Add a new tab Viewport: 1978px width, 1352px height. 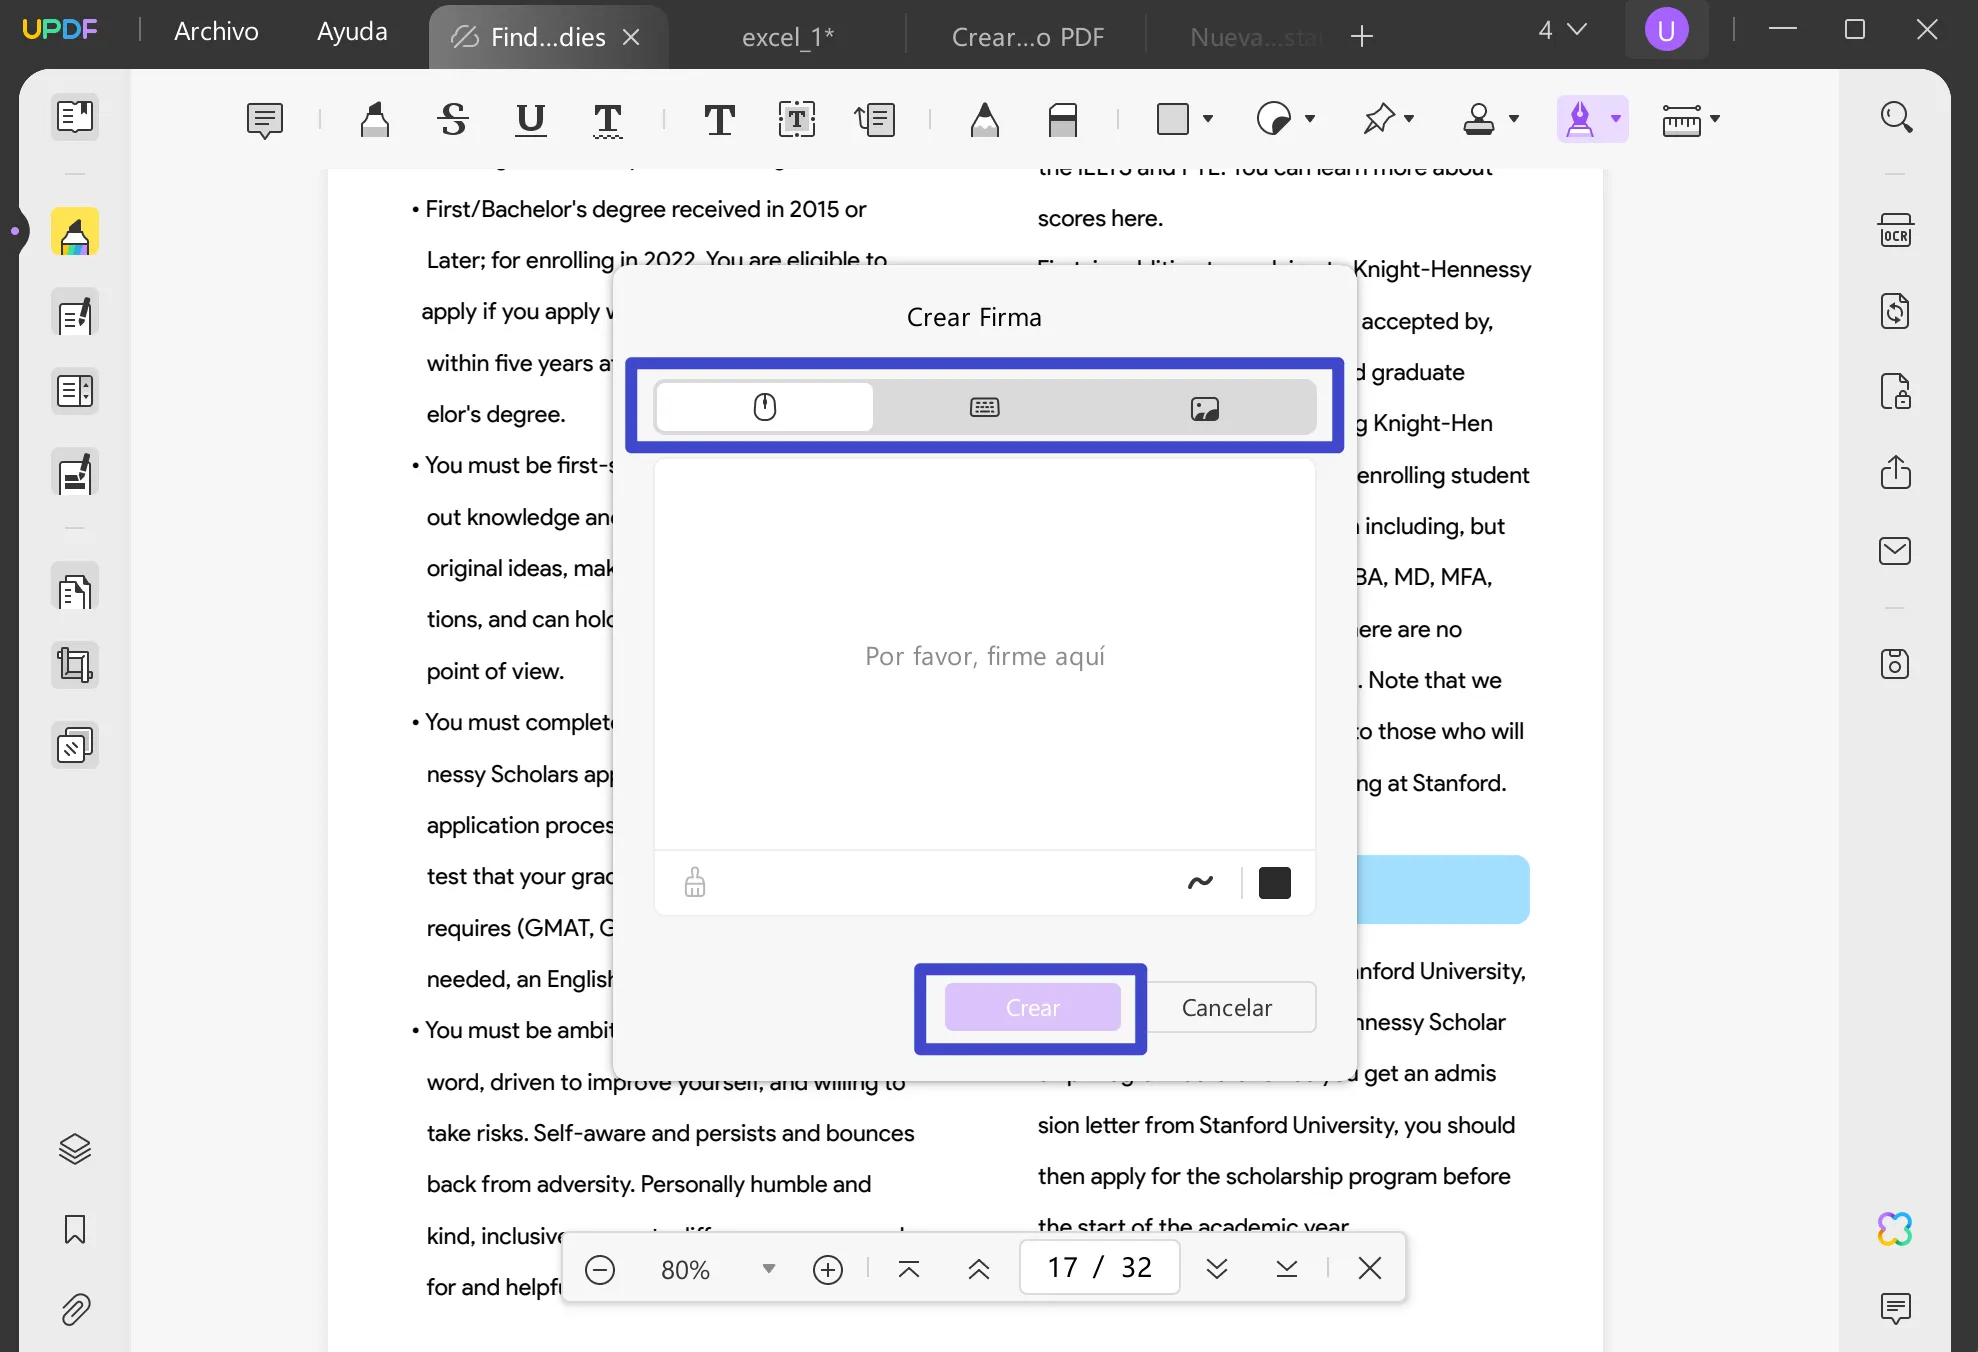pyautogui.click(x=1362, y=37)
